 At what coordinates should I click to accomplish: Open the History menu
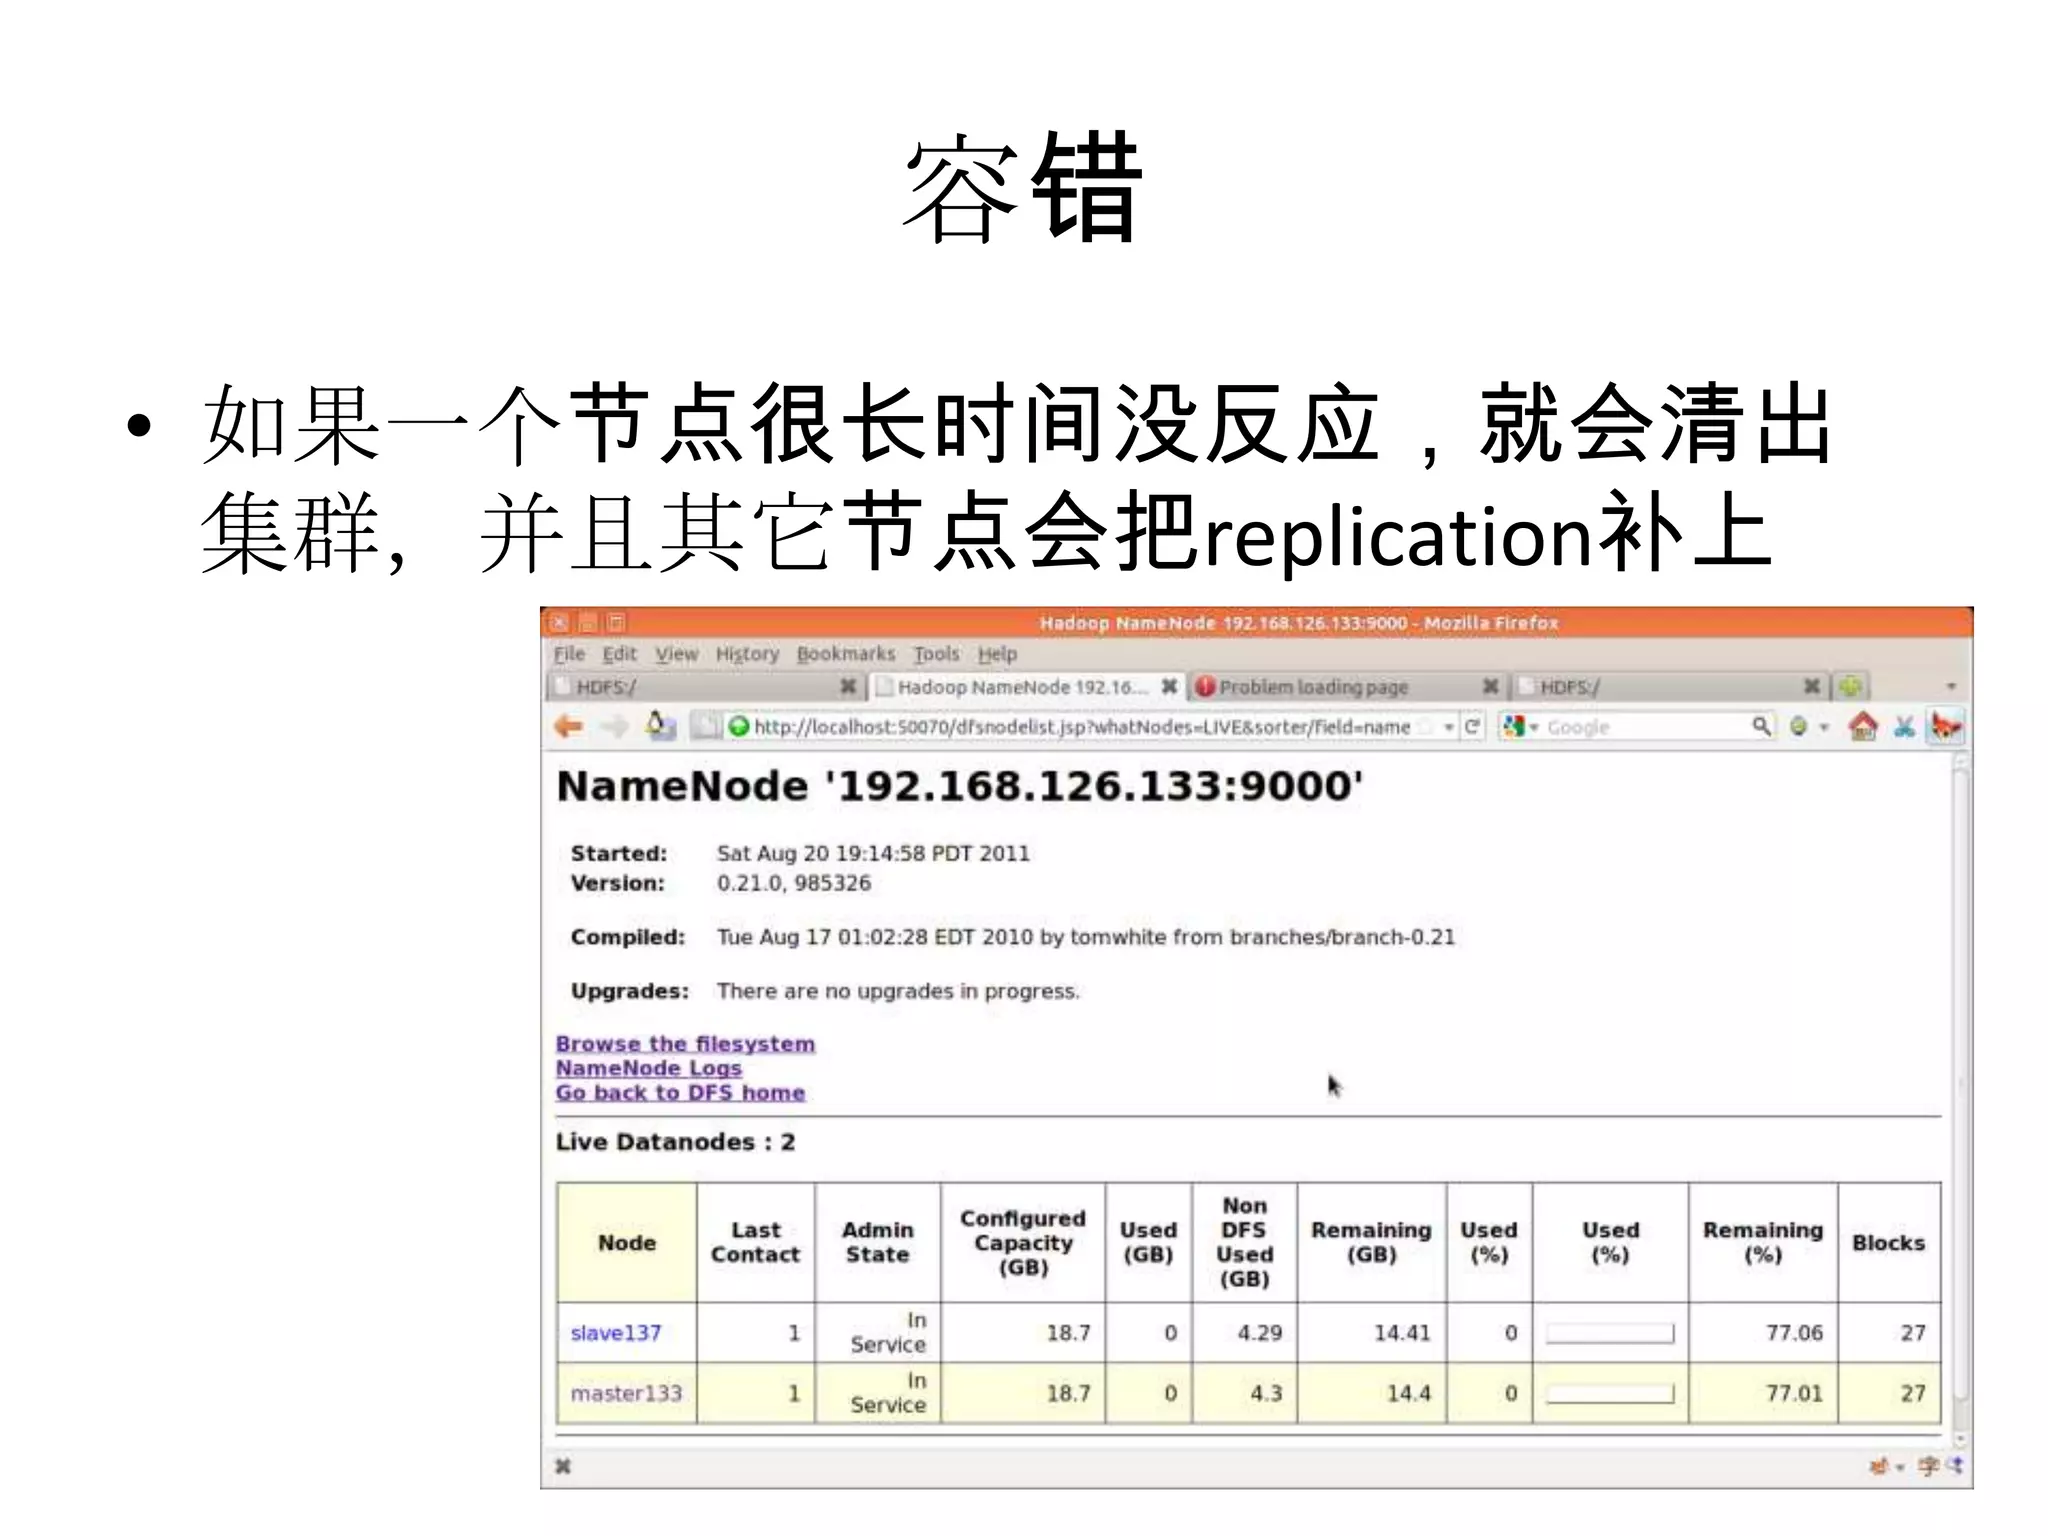pos(747,654)
